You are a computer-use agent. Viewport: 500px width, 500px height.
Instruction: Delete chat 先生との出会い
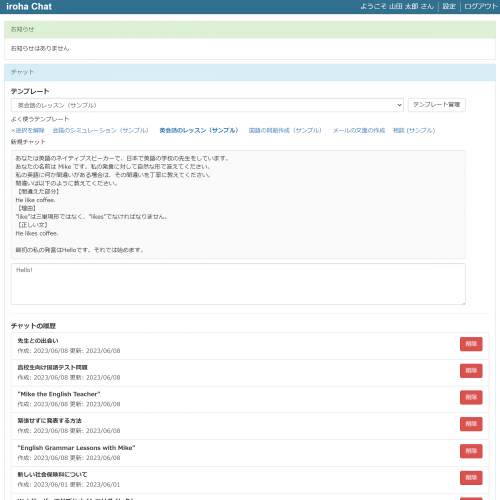[471, 344]
